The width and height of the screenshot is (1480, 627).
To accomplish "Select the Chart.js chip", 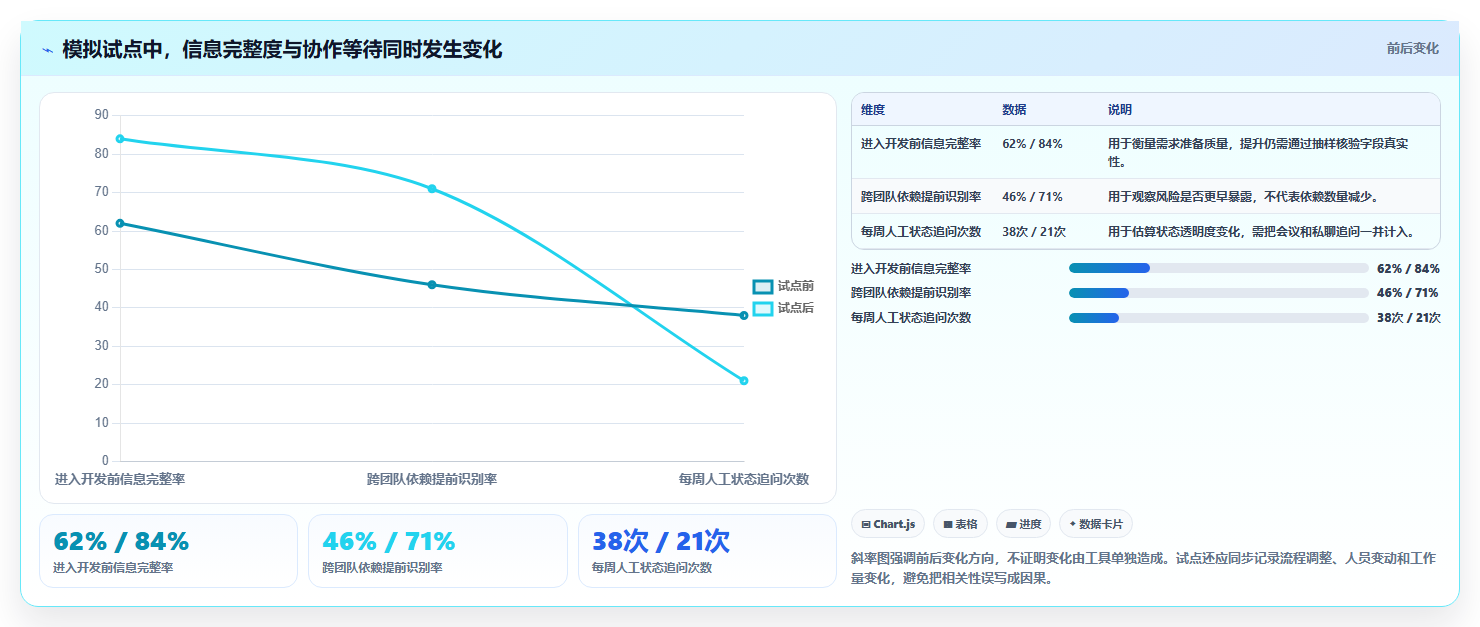I will click(888, 524).
